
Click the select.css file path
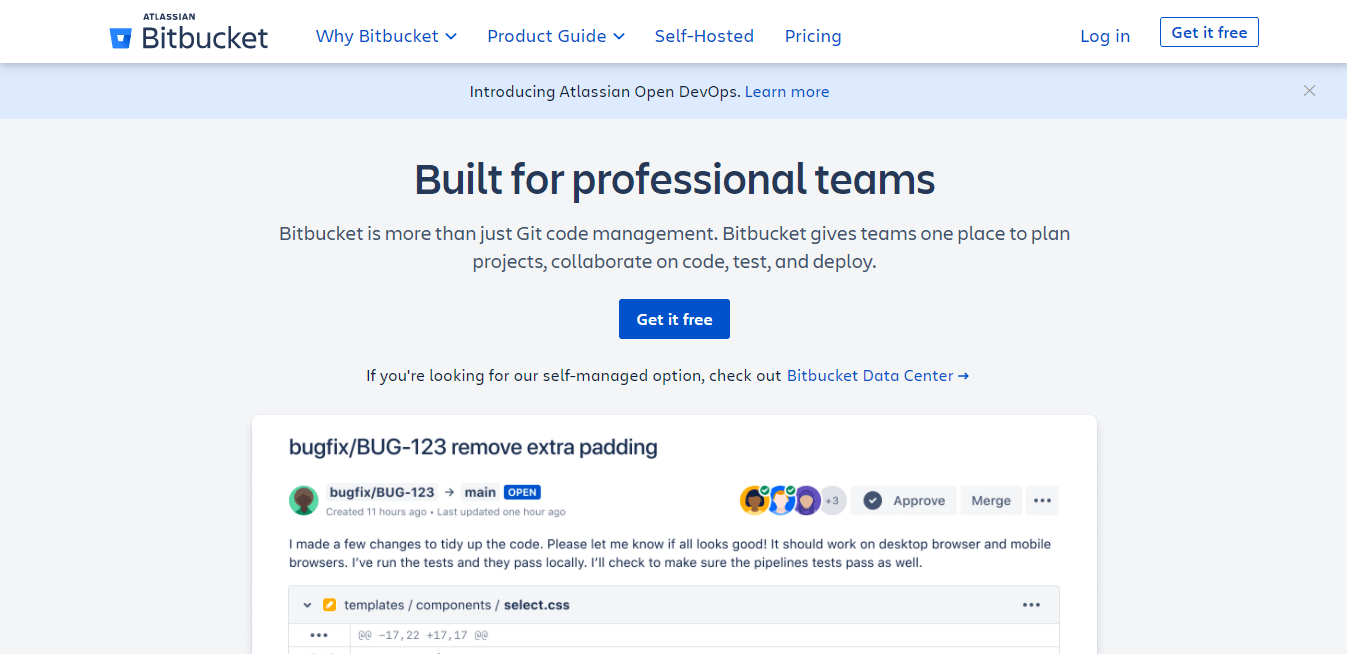point(457,605)
